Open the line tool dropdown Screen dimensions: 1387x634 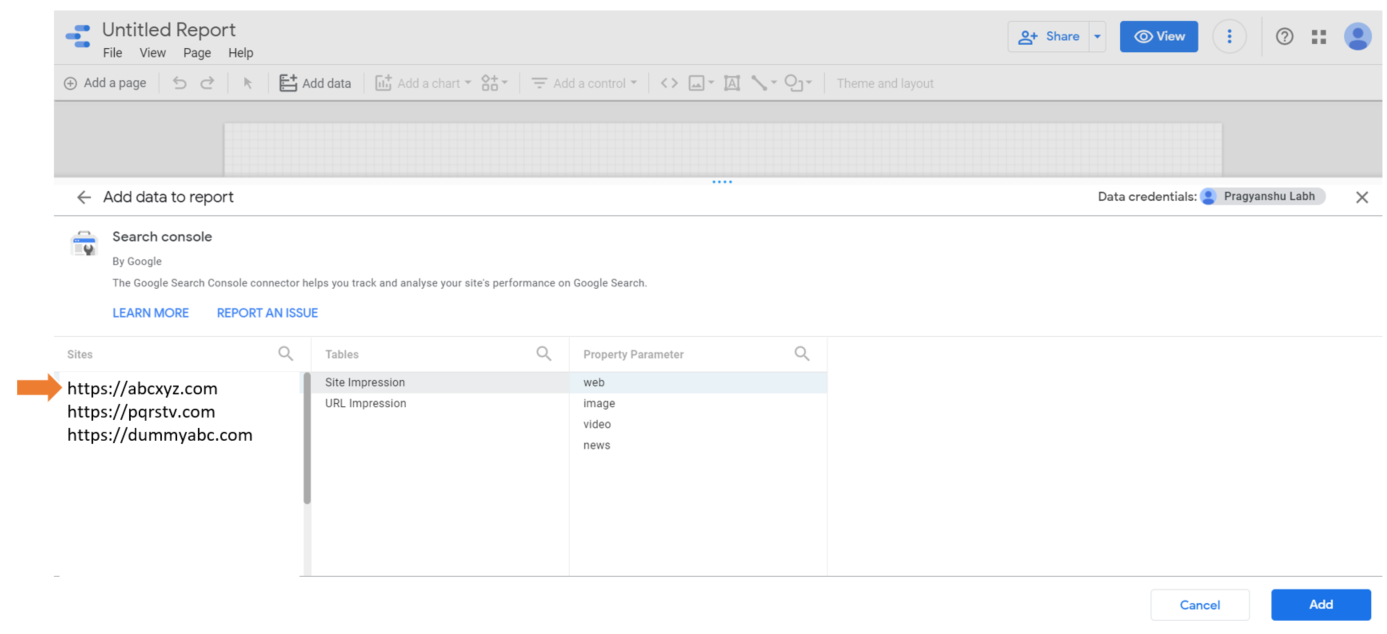point(764,83)
